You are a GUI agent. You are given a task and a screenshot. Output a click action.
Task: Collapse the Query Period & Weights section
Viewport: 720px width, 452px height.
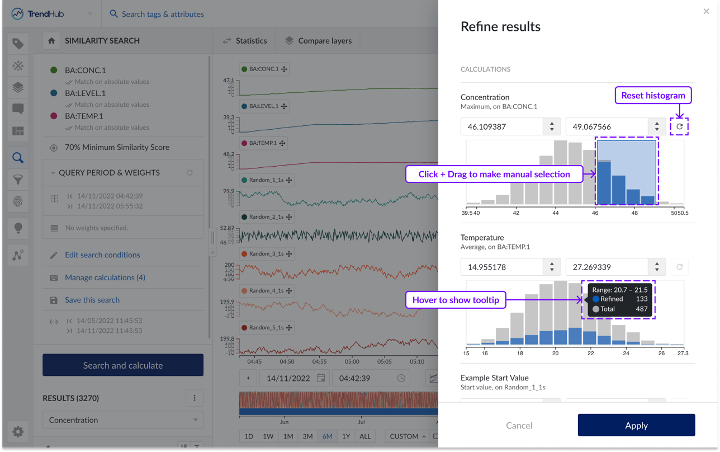pos(53,172)
